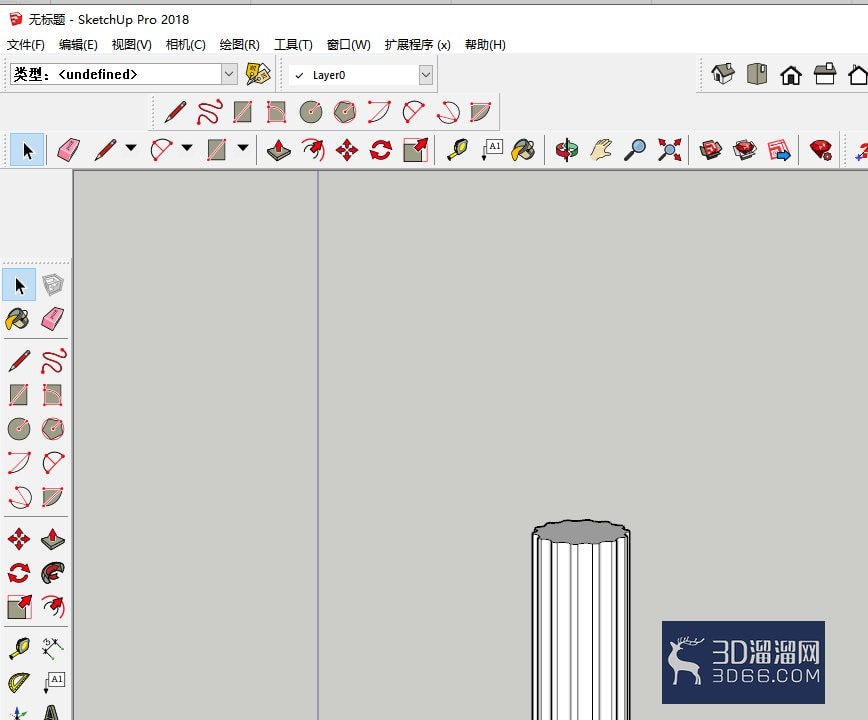Open the 相机(C) menu

(185, 44)
